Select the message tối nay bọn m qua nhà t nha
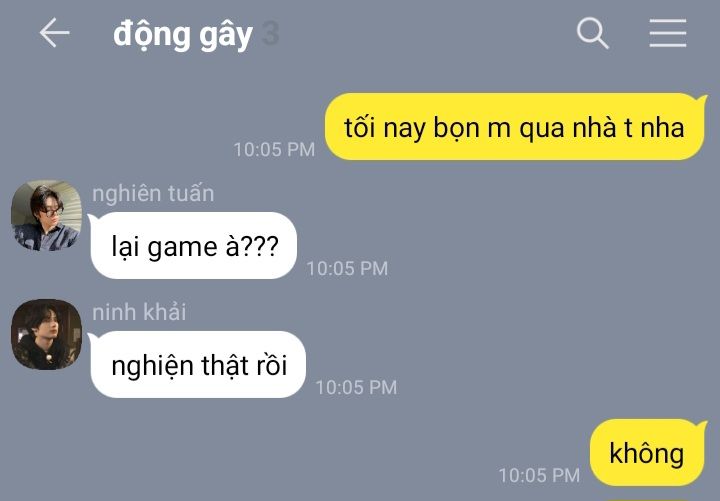The image size is (720, 501). click(x=516, y=127)
